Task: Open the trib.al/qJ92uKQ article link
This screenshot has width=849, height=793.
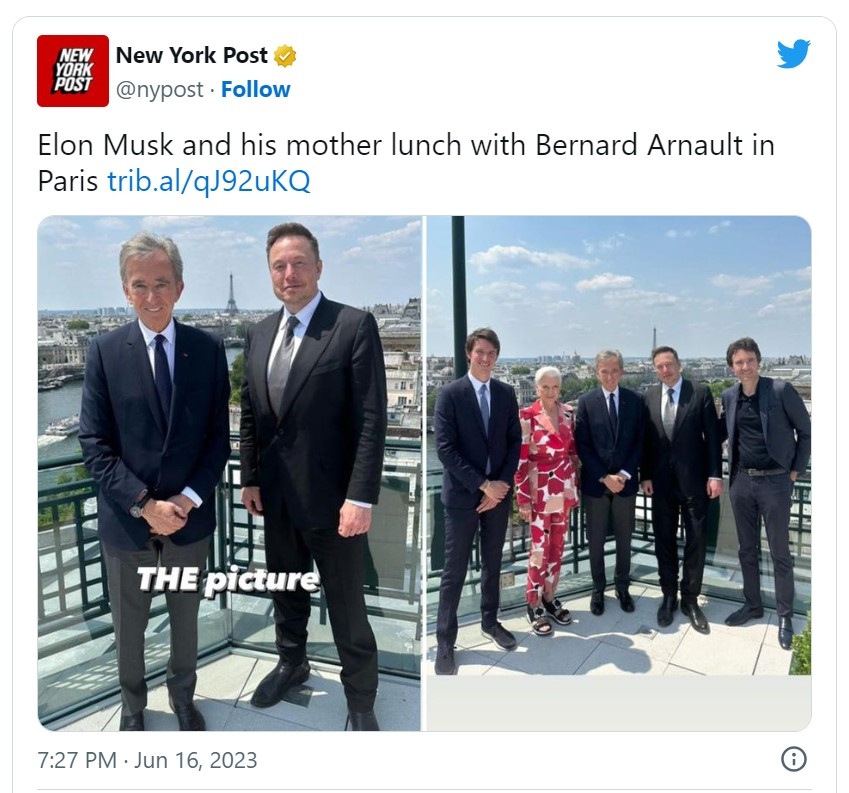Action: (x=209, y=180)
